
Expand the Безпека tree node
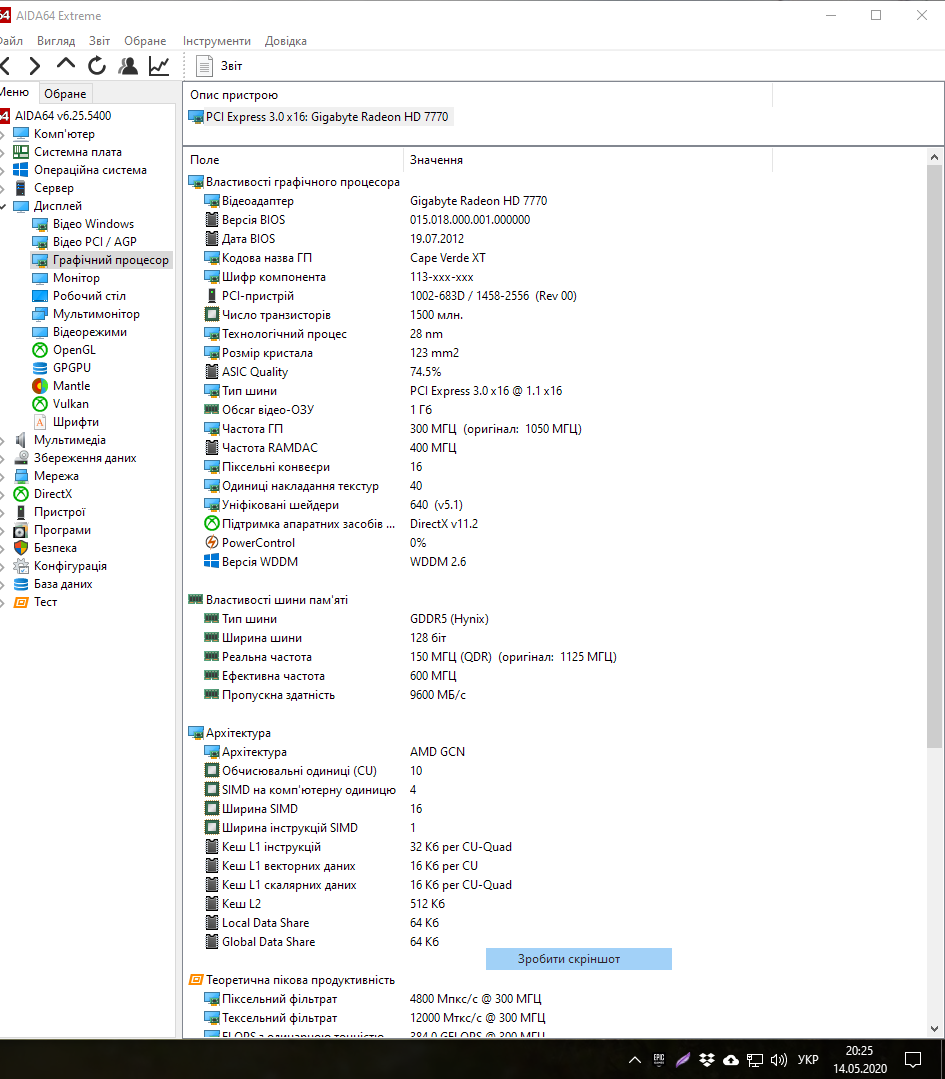[x=3, y=548]
